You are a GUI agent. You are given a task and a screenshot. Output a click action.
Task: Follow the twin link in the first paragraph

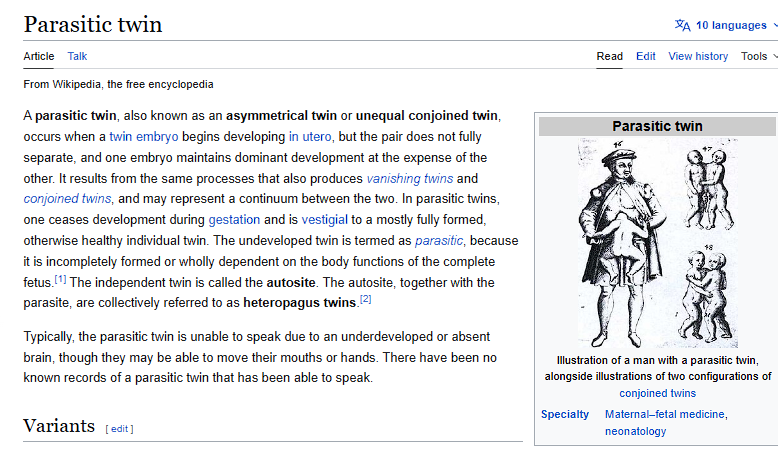click(121, 136)
